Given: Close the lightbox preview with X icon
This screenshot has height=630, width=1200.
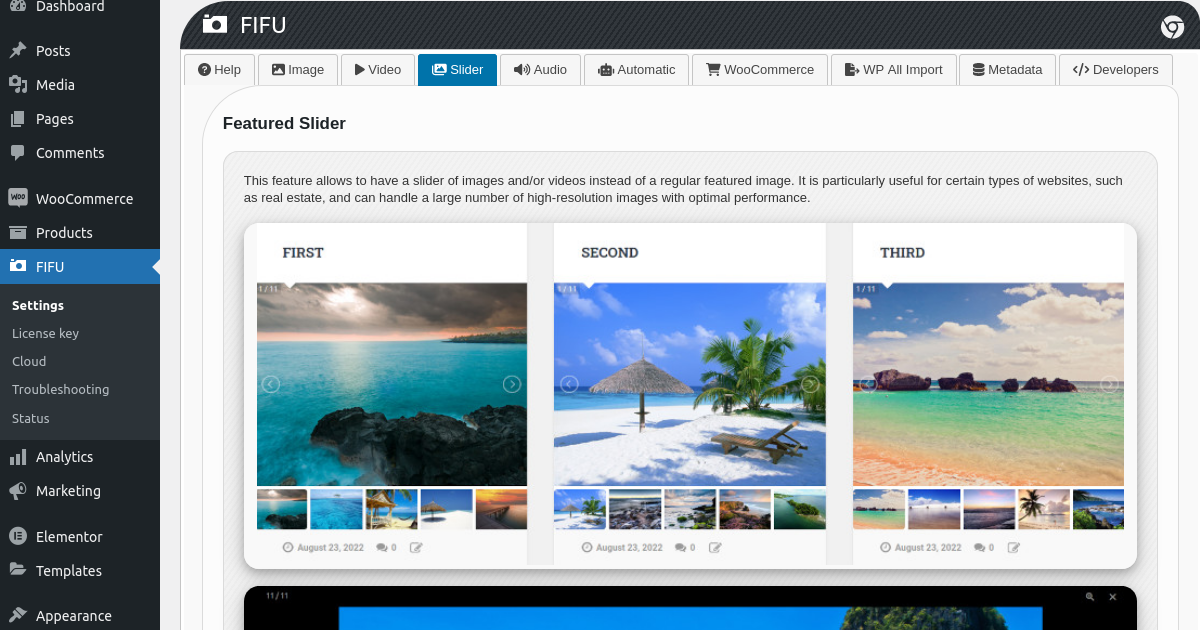Looking at the screenshot, I should [x=1113, y=597].
